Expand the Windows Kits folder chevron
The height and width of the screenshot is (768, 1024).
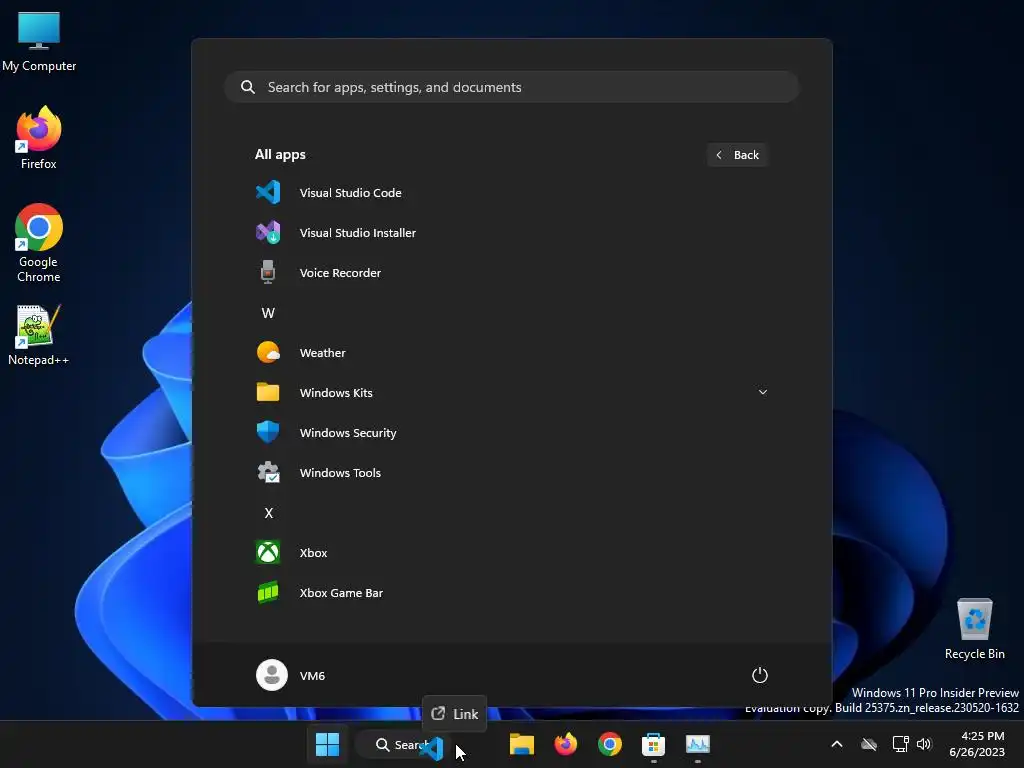[x=762, y=392]
